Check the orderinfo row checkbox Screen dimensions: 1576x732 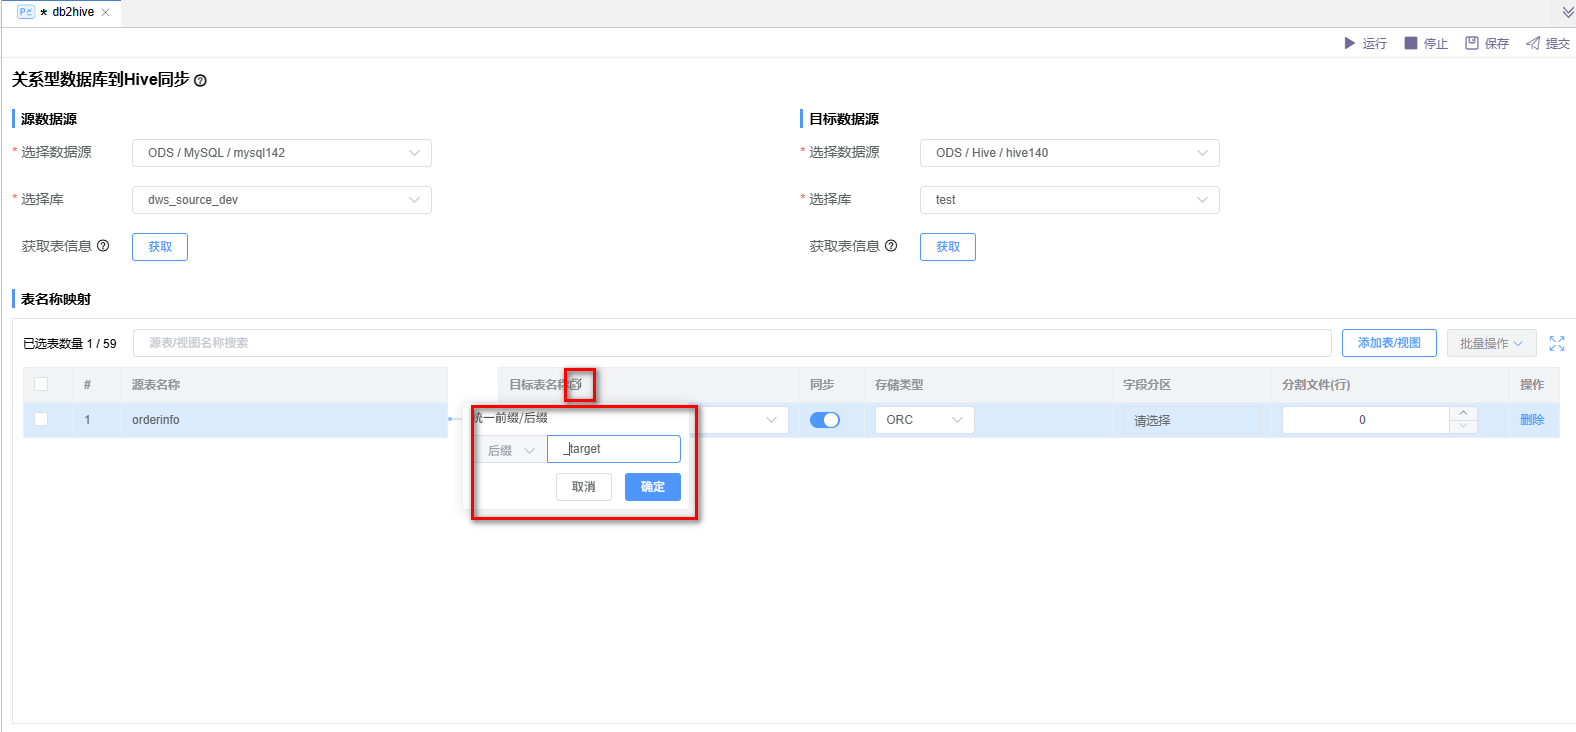41,419
